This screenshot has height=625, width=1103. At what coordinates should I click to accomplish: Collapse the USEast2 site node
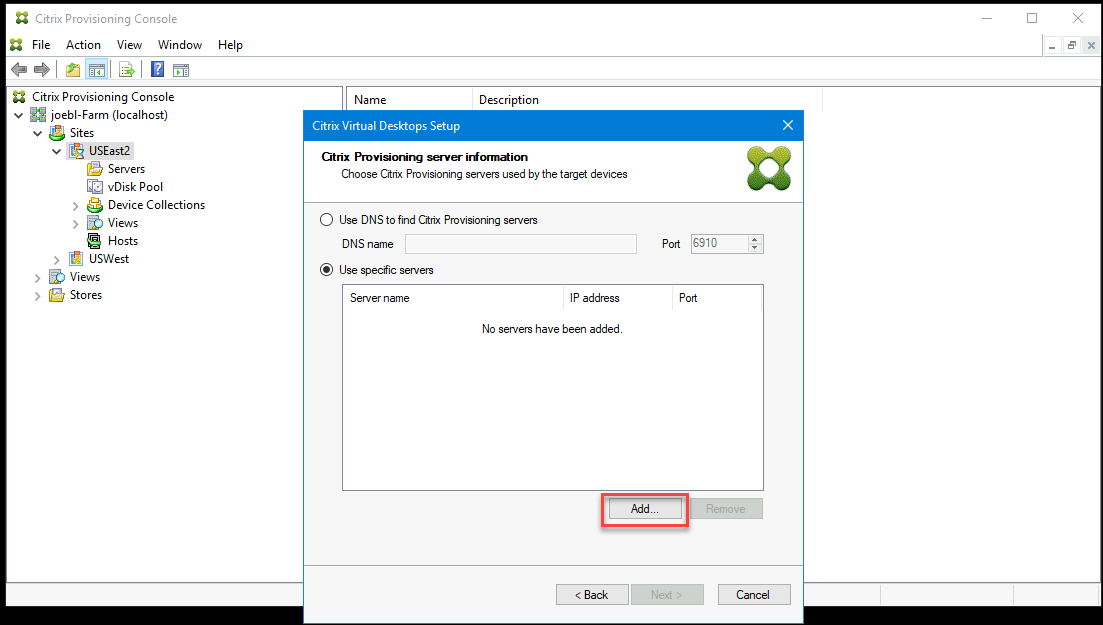[57, 150]
